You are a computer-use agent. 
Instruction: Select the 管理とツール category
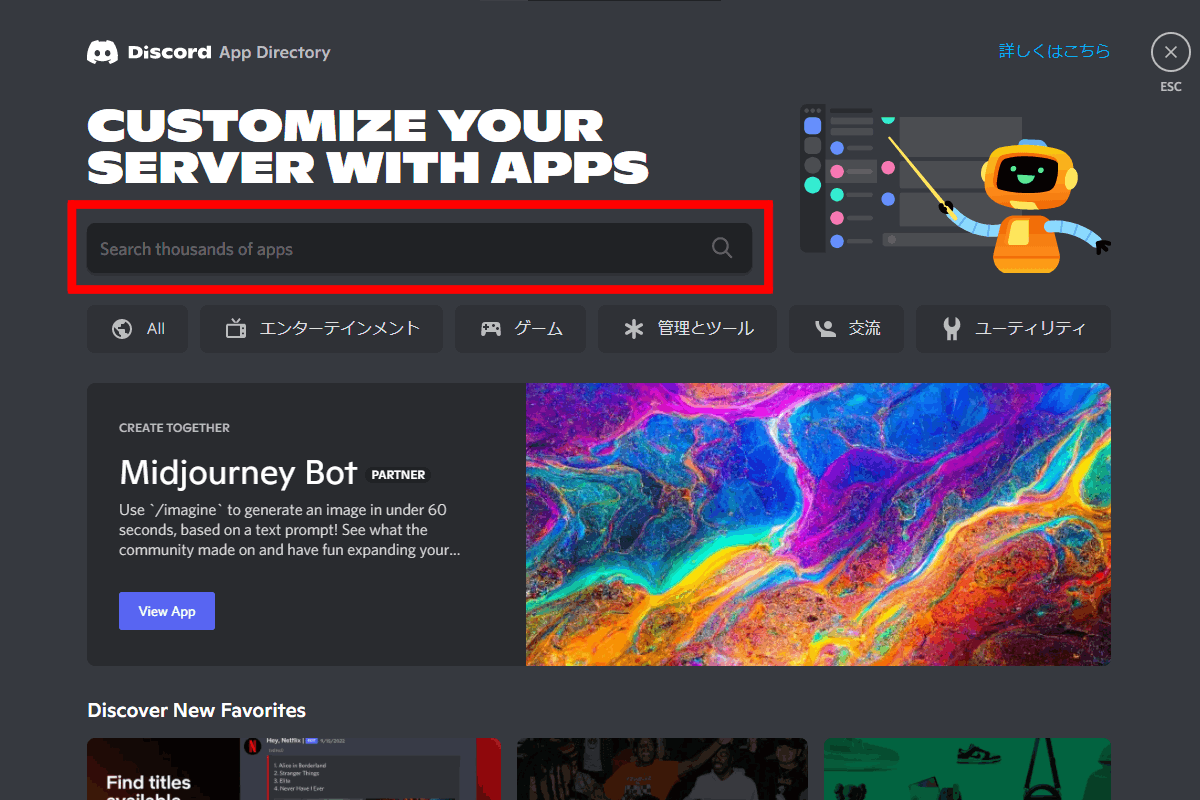pyautogui.click(x=687, y=329)
